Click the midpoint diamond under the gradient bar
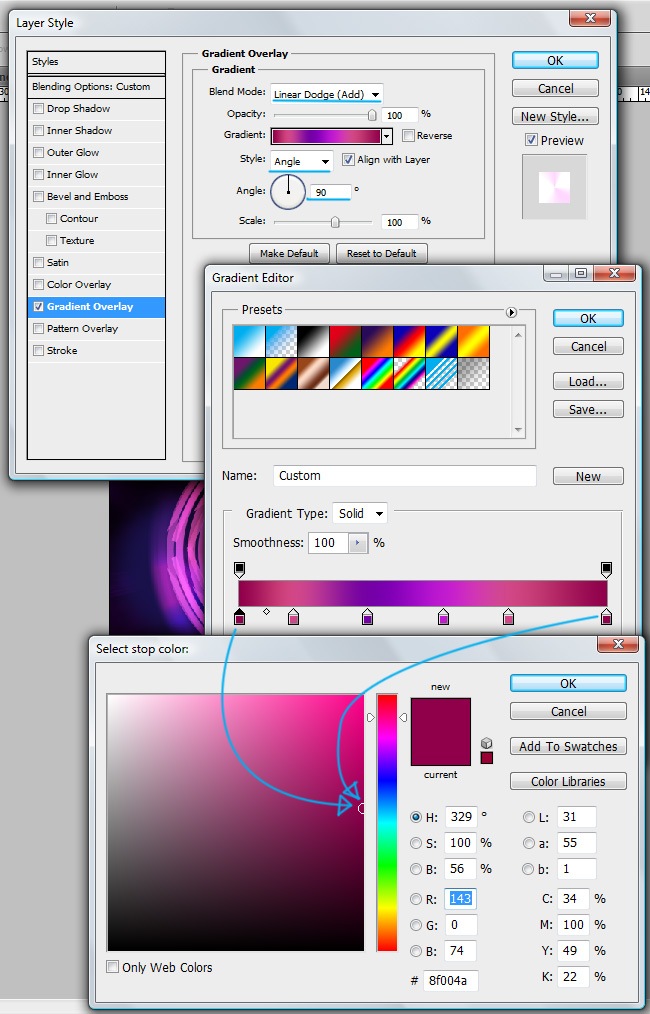This screenshot has height=1014, width=650. (x=266, y=611)
